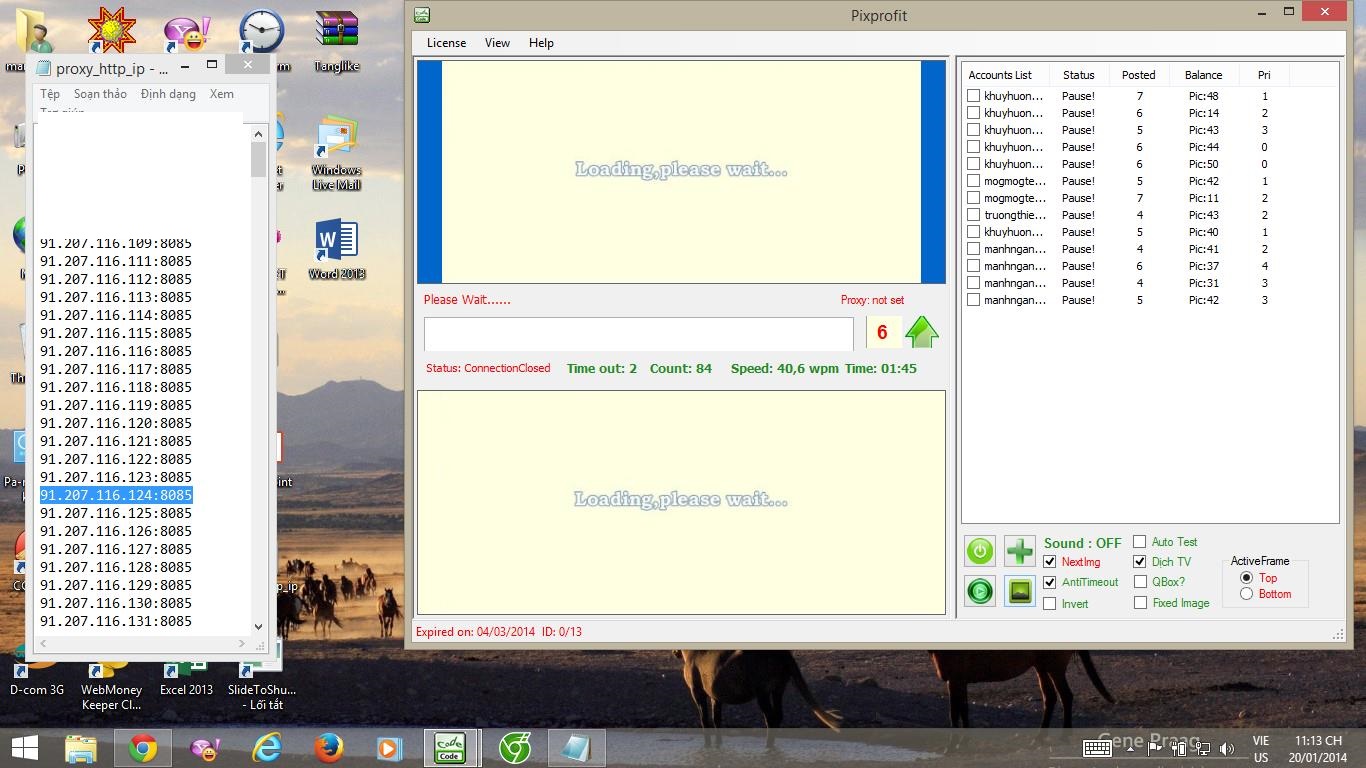Open Internet Explorer from the taskbar
Image resolution: width=1366 pixels, height=768 pixels.
click(267, 748)
